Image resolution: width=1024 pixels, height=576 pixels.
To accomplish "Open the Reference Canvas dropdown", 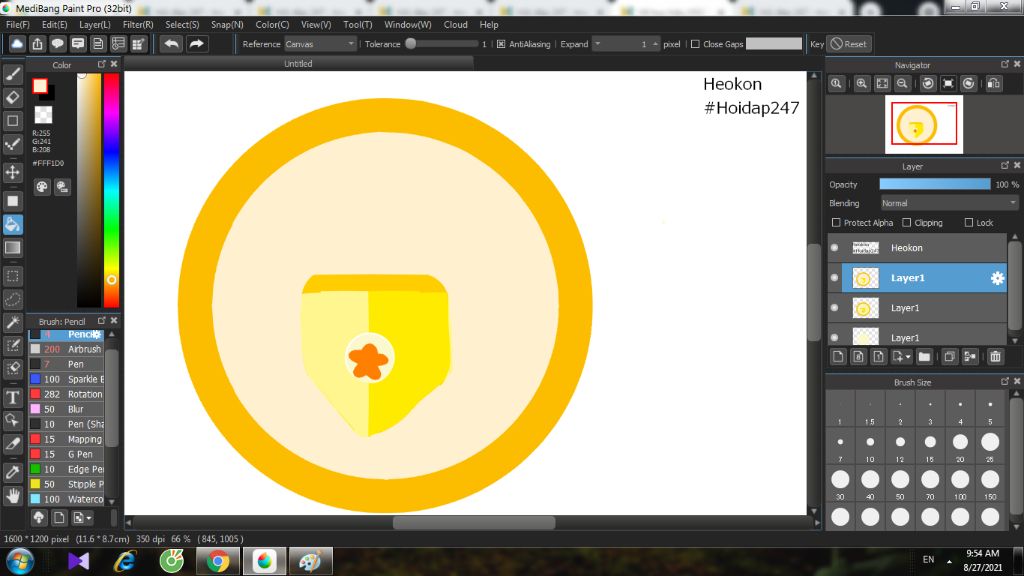I will click(x=320, y=44).
